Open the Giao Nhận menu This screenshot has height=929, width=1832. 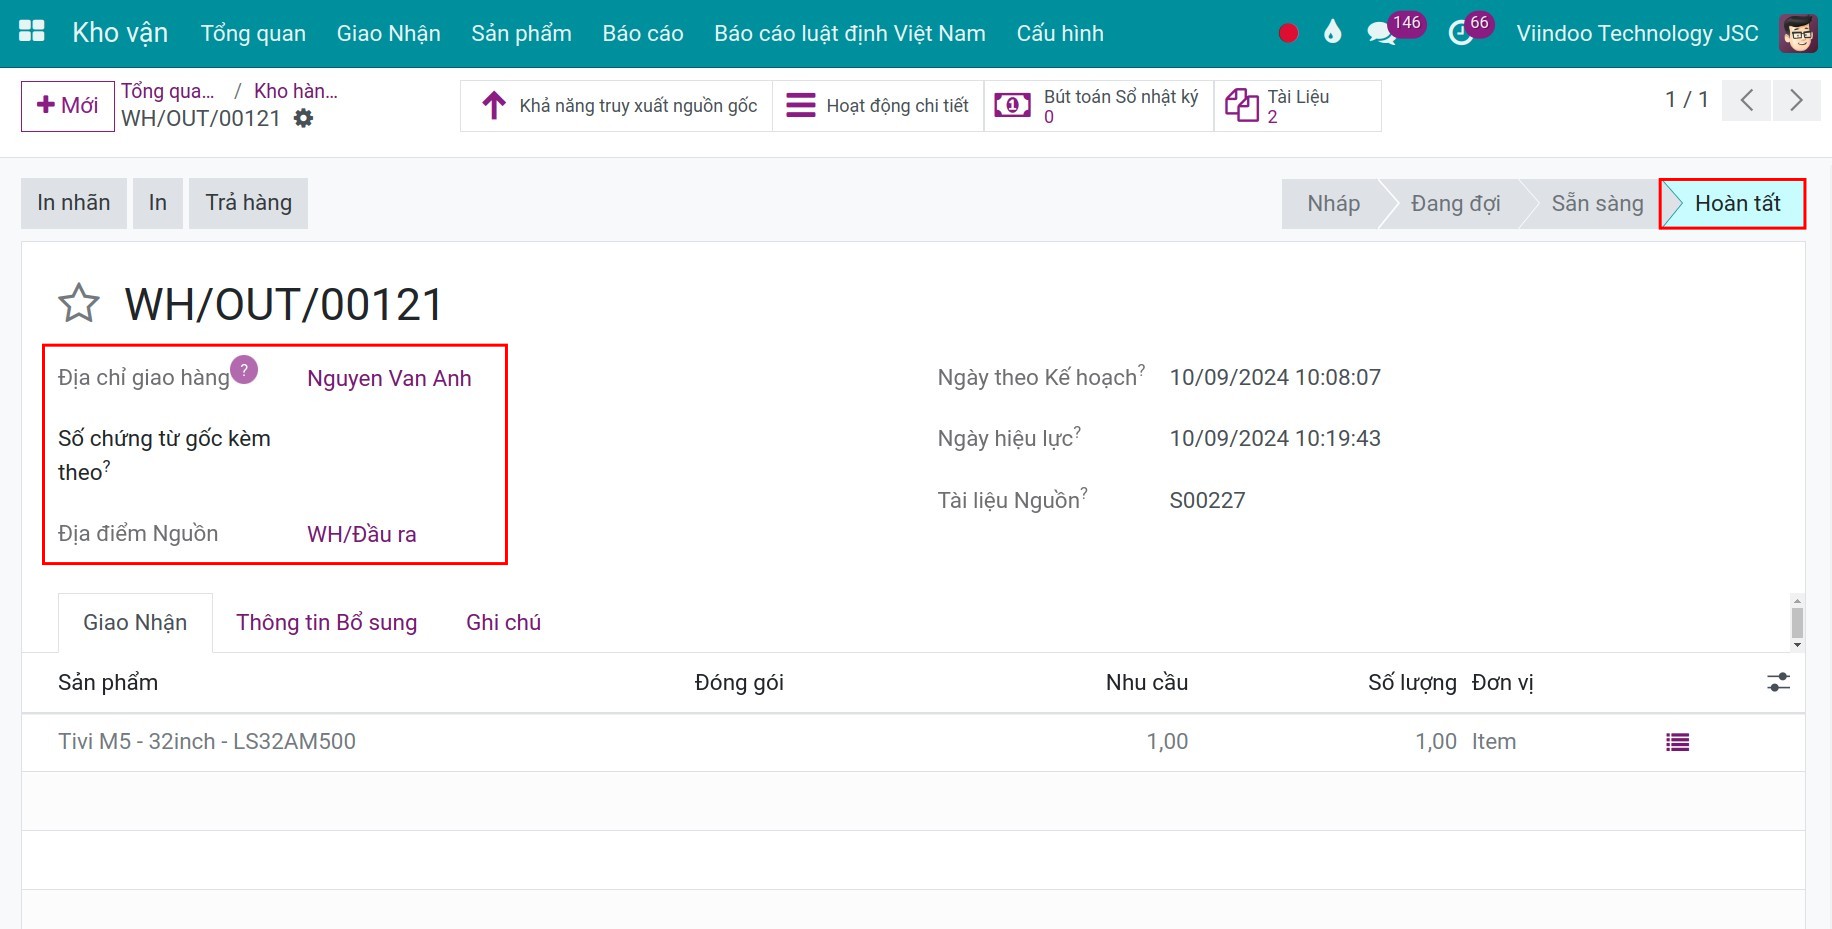coord(388,33)
